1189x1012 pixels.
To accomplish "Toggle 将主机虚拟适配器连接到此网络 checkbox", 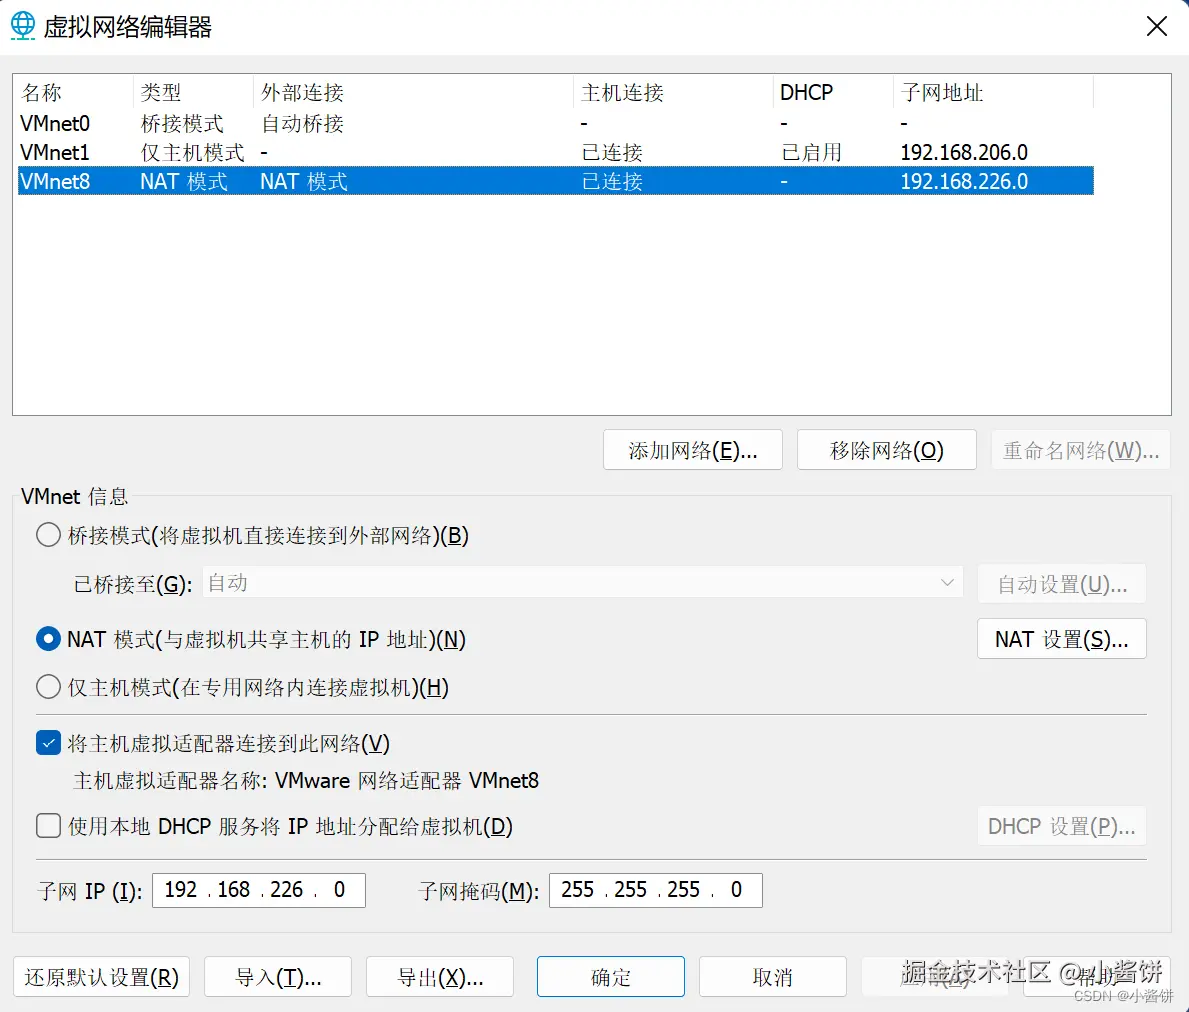I will pyautogui.click(x=49, y=743).
